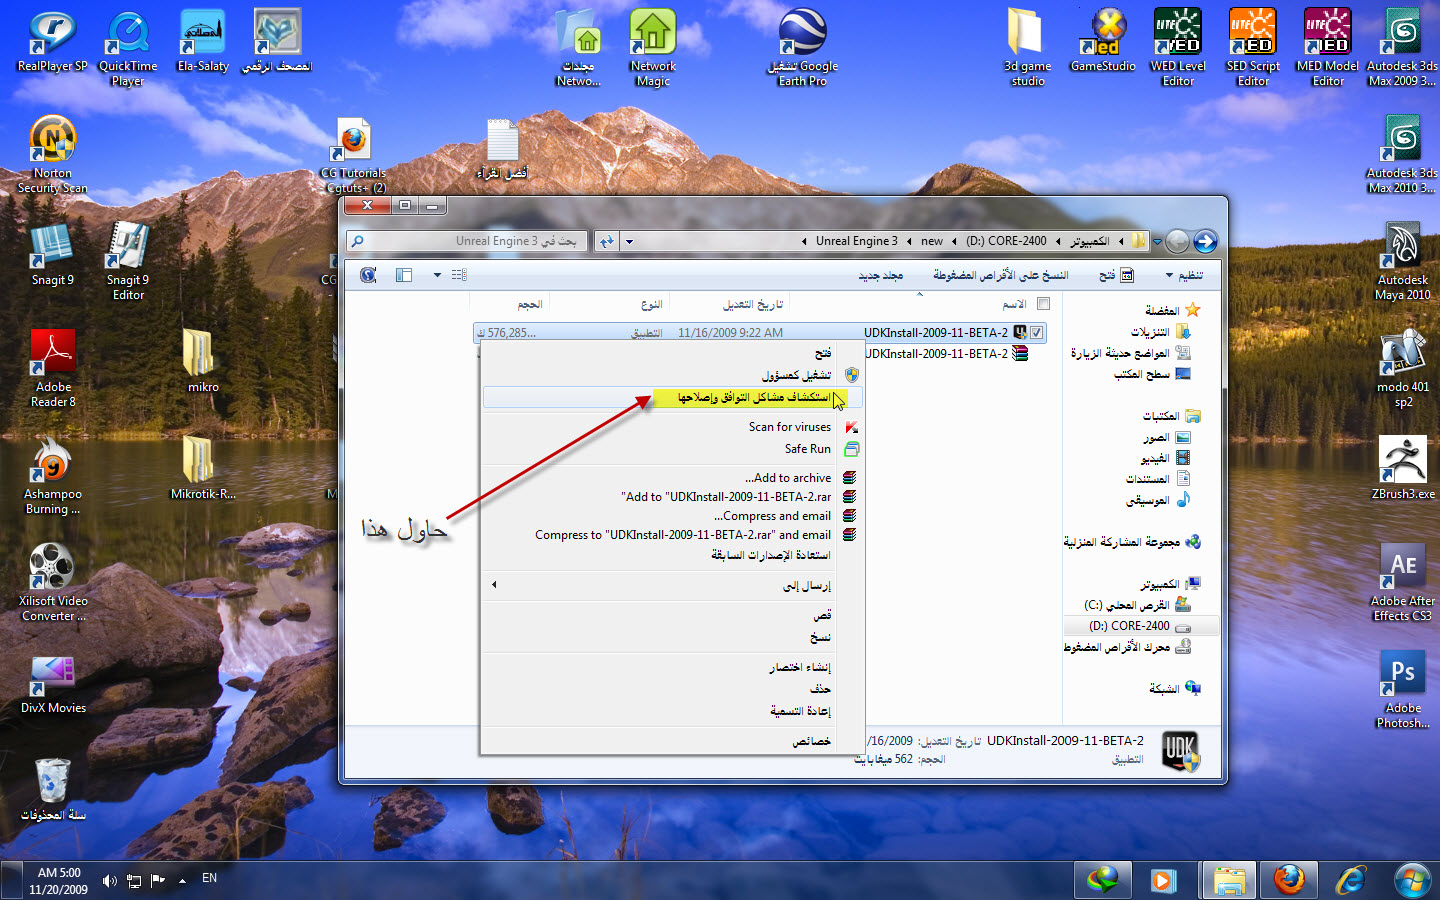This screenshot has width=1440, height=900.
Task: Select WED Level Editor shortcut
Action: [x=1178, y=48]
